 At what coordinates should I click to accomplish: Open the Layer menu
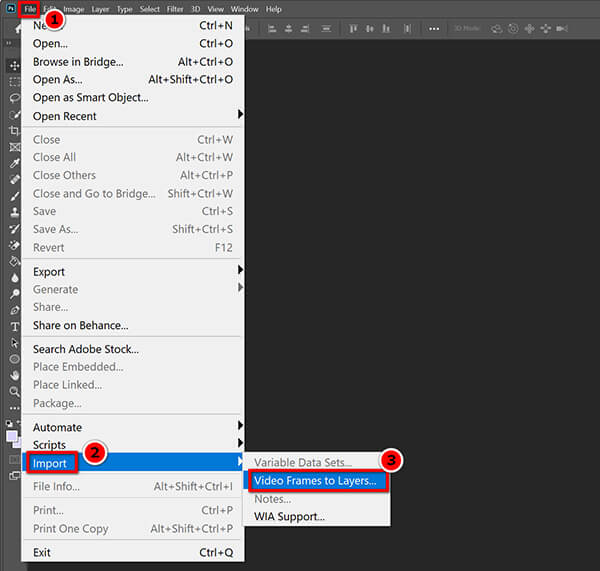click(100, 9)
